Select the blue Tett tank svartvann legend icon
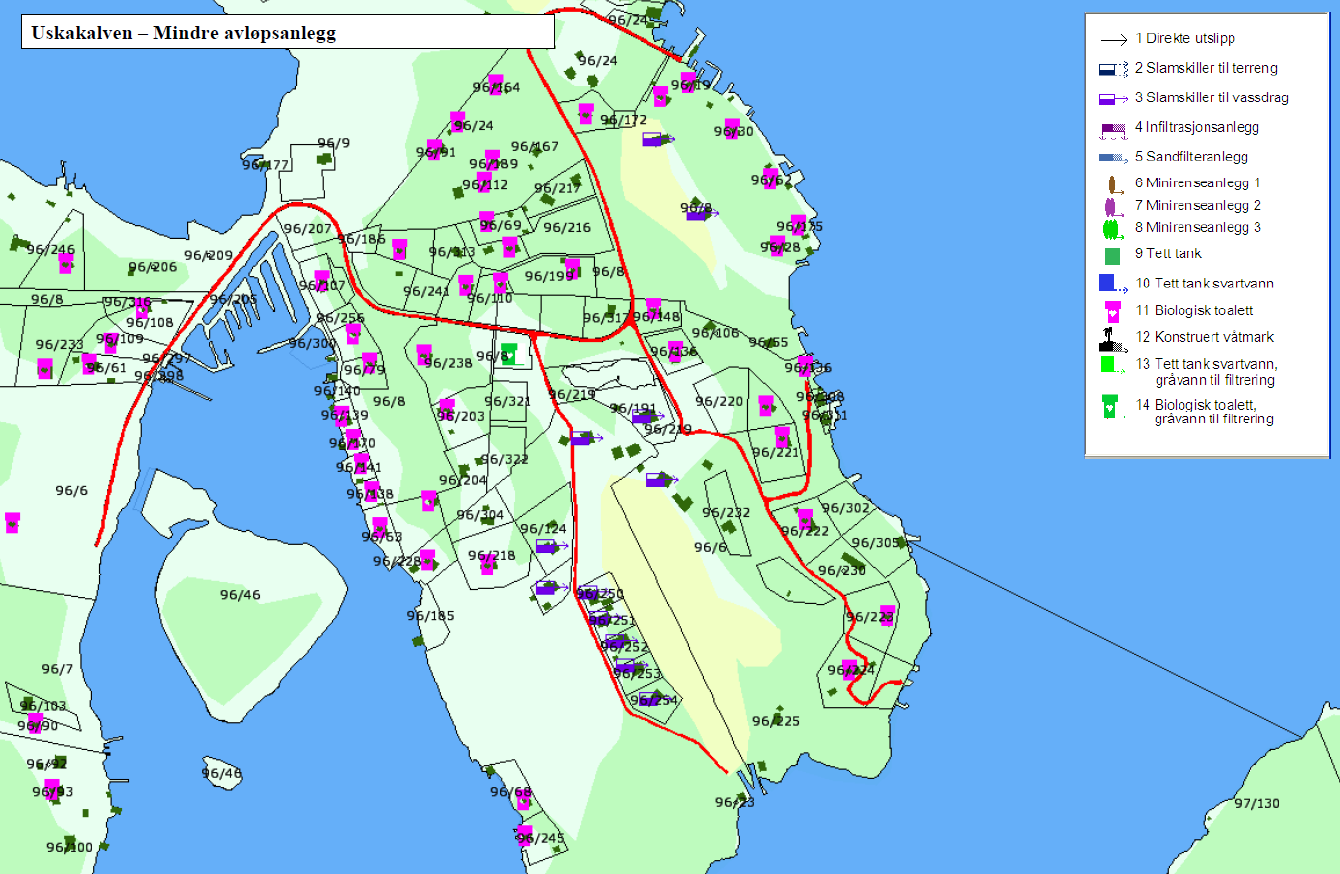1340x874 pixels. coord(1112,283)
